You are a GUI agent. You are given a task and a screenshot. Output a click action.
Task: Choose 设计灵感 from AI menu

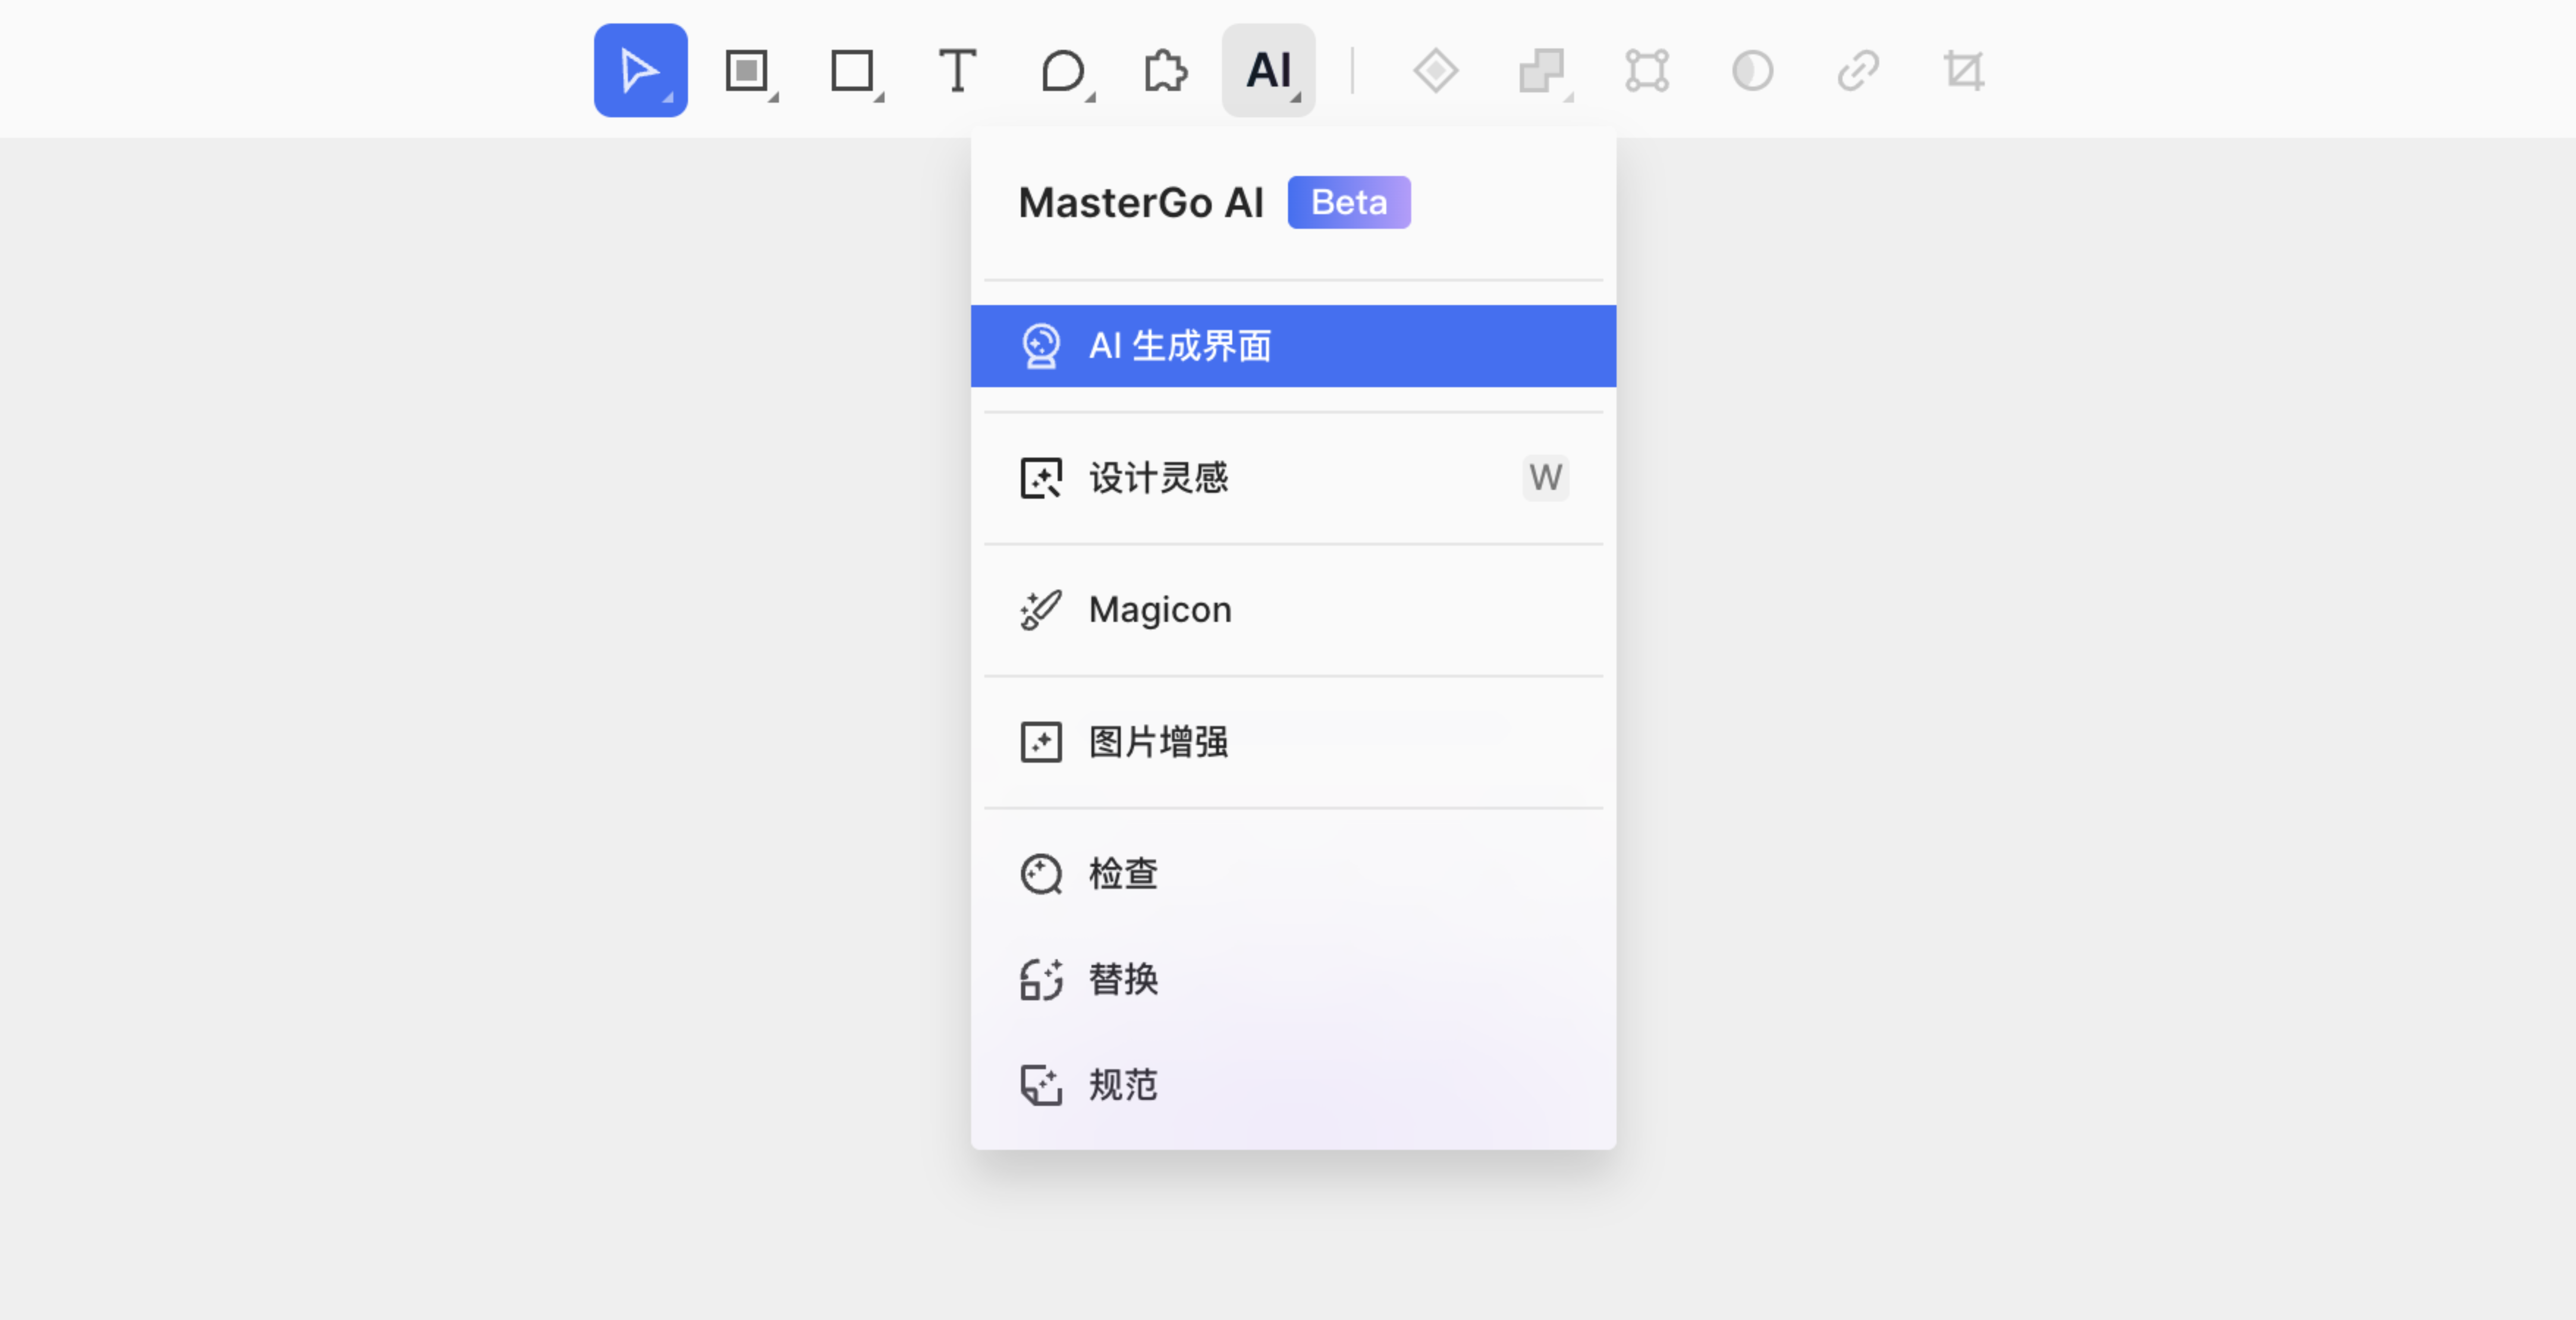tap(1293, 478)
